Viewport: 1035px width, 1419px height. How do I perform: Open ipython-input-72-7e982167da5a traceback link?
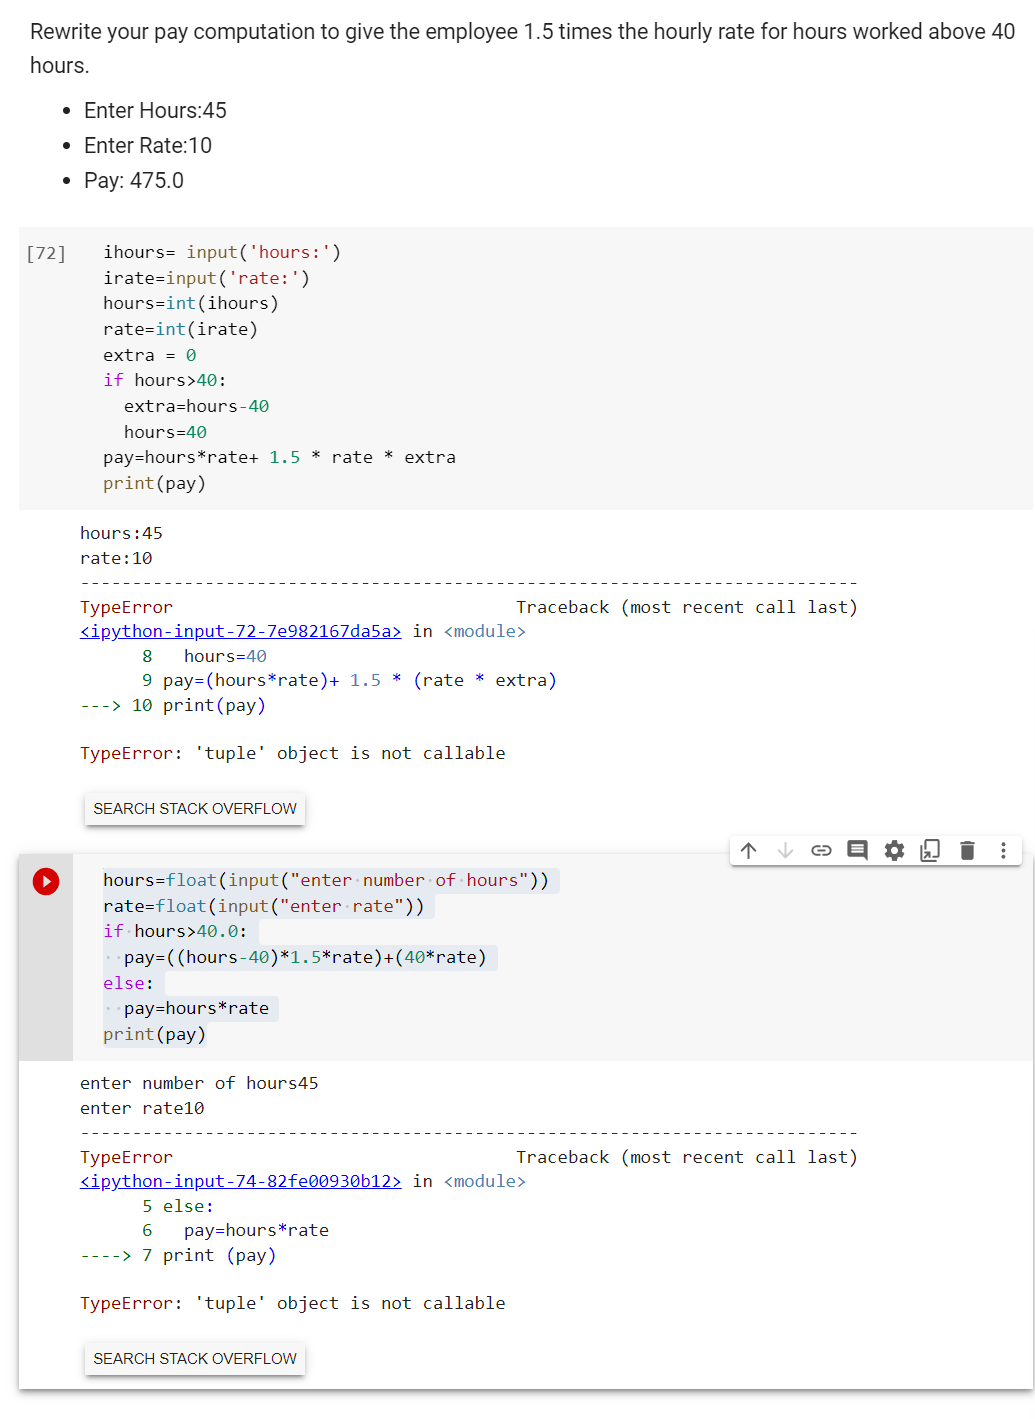[x=241, y=631]
